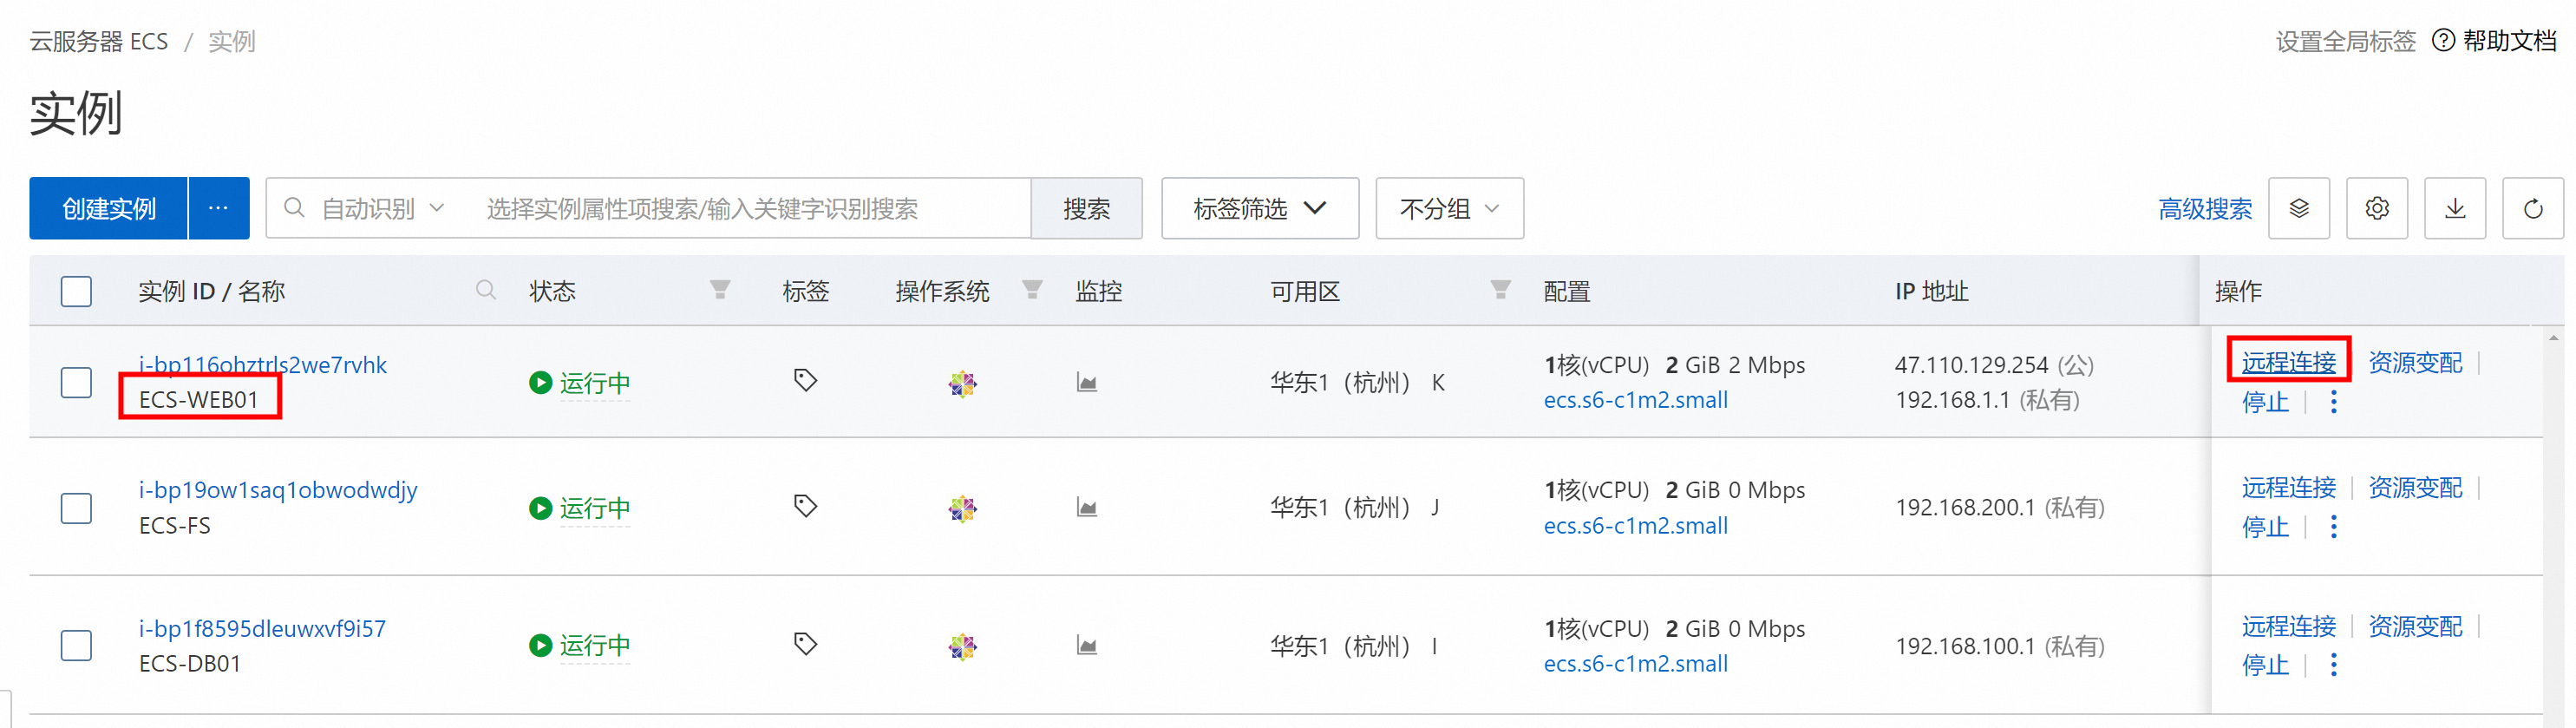Go to 云服务器 ECS breadcrumb
Viewport: 2576px width, 728px height.
[99, 41]
